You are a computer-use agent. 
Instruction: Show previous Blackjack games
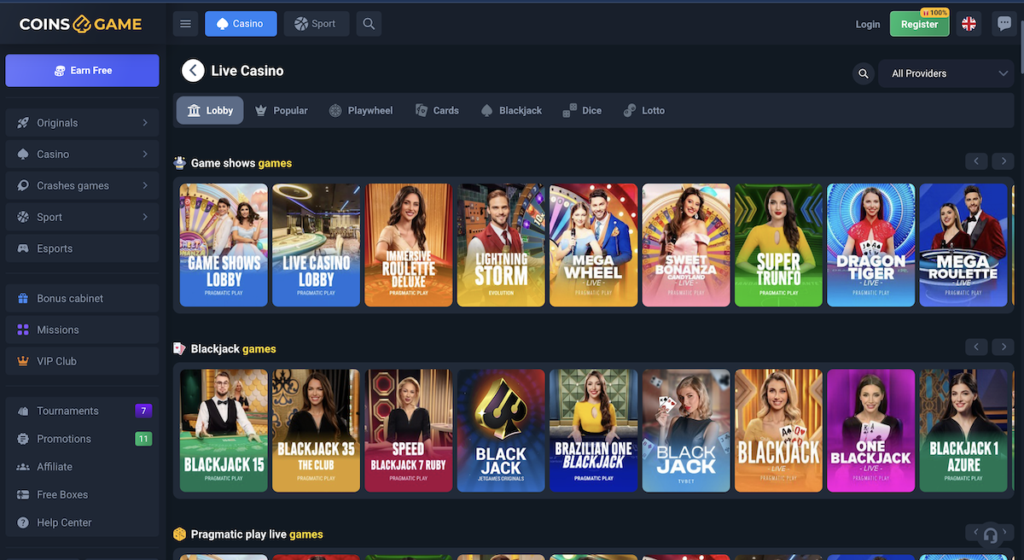tap(976, 347)
